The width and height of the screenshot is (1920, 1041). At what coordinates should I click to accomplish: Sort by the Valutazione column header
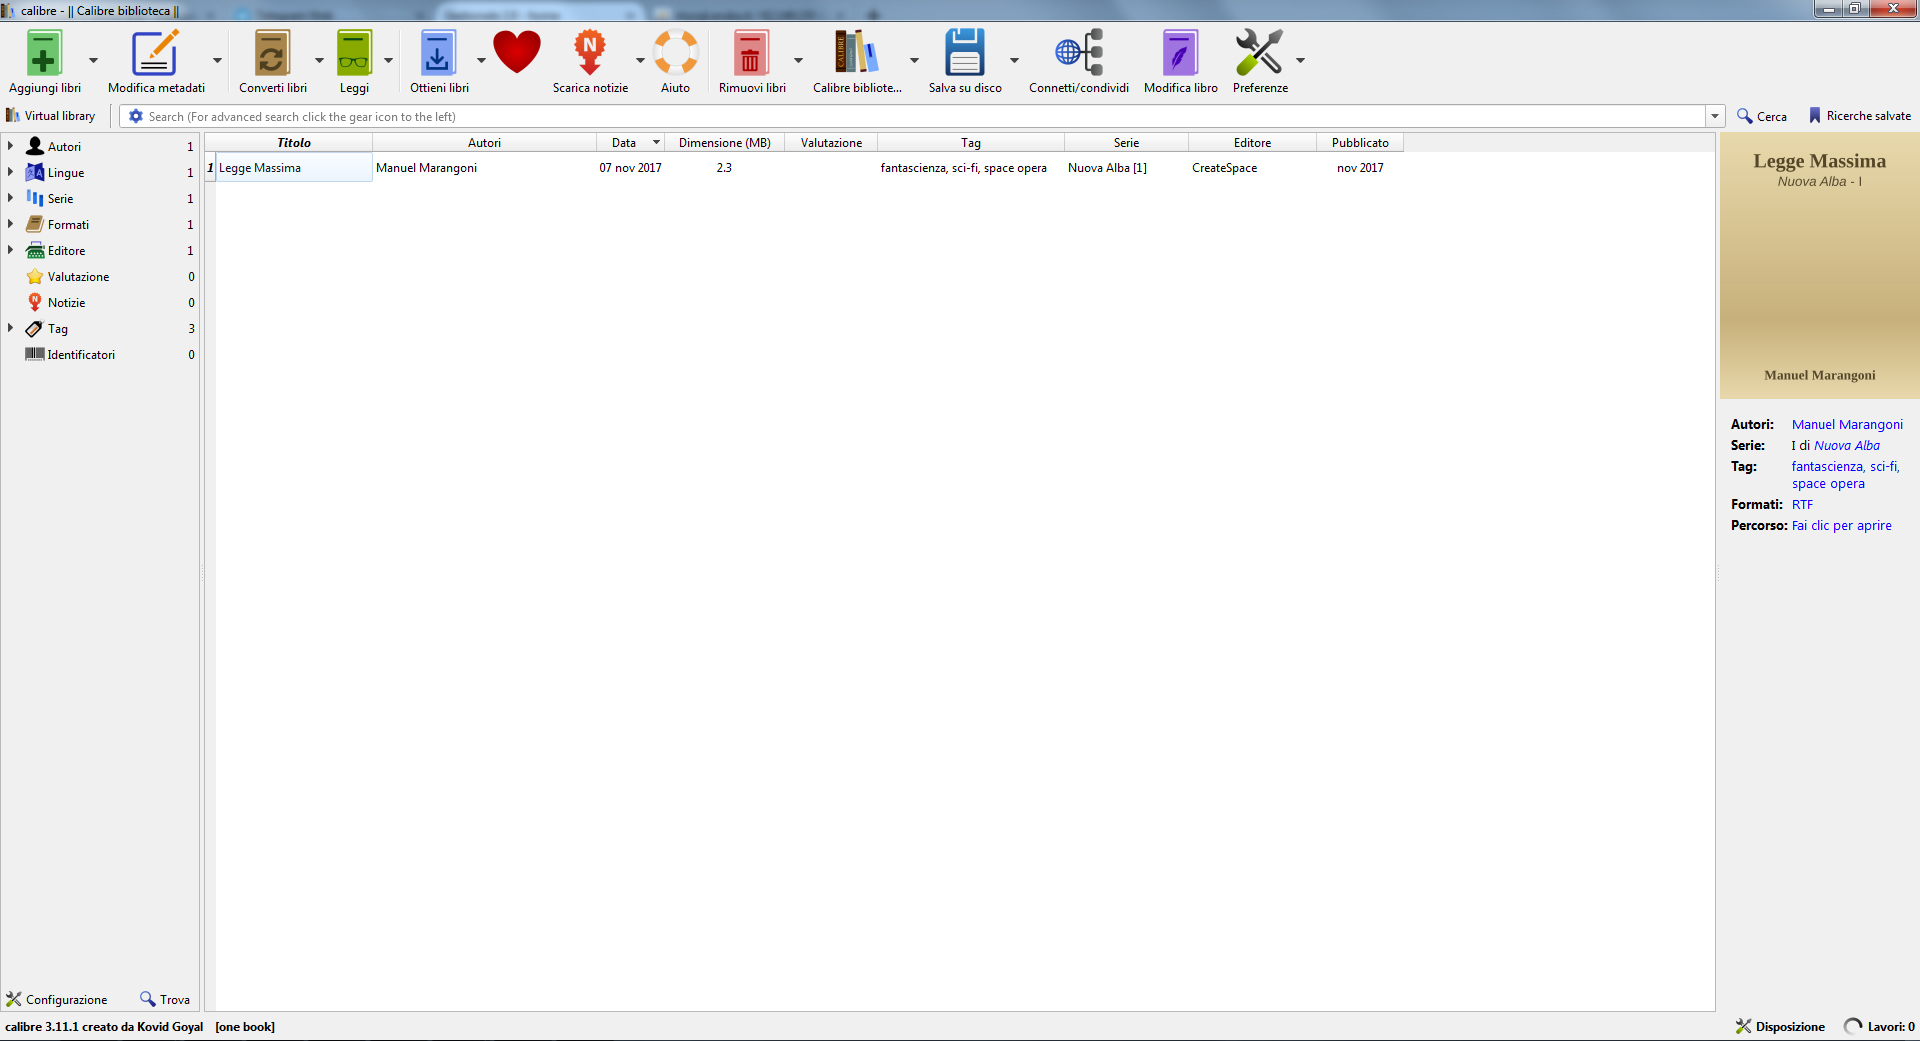click(831, 143)
